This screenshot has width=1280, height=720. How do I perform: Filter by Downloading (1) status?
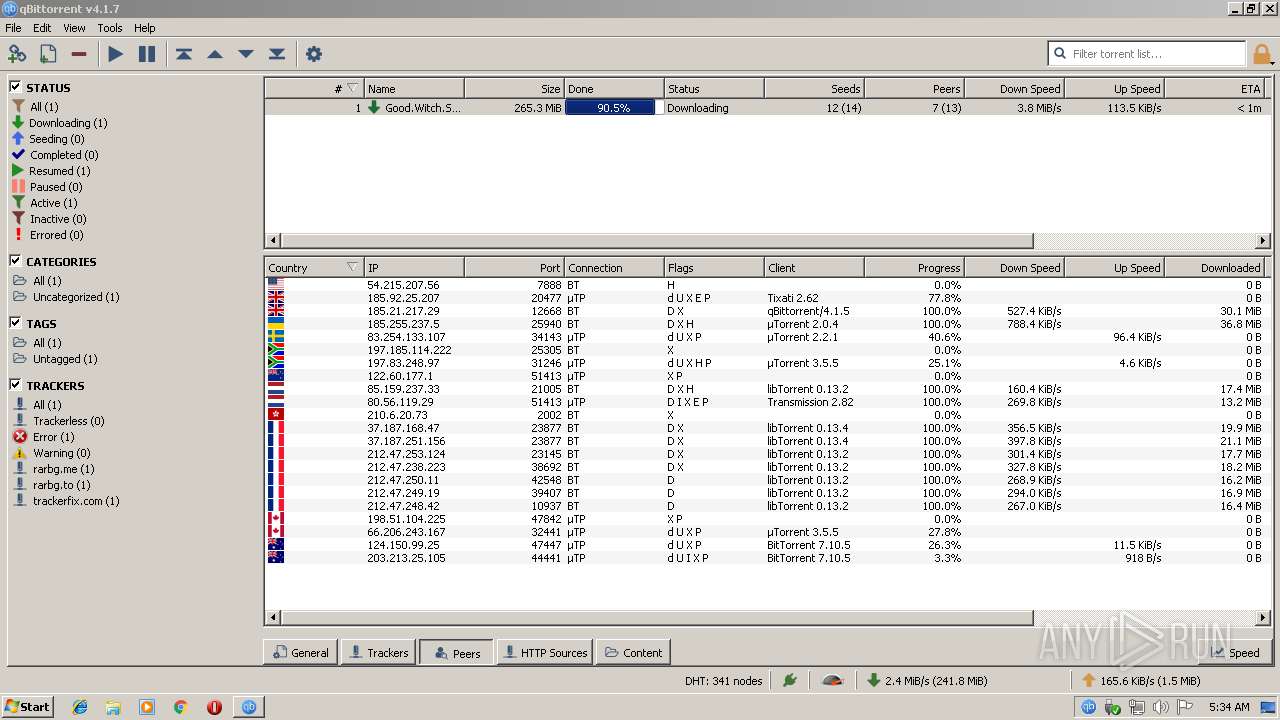tap(68, 123)
